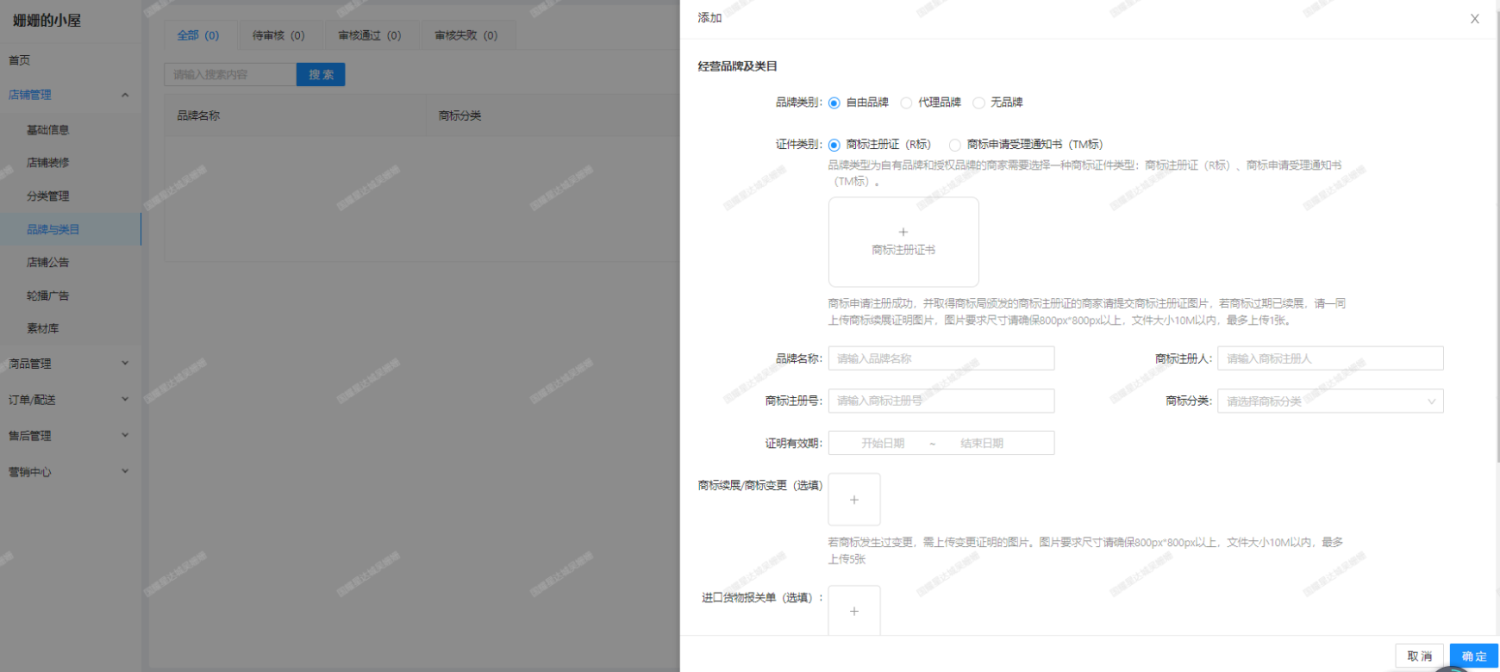The height and width of the screenshot is (672, 1500).
Task: Click 娜娜的小屋 store title
Action: [45, 21]
